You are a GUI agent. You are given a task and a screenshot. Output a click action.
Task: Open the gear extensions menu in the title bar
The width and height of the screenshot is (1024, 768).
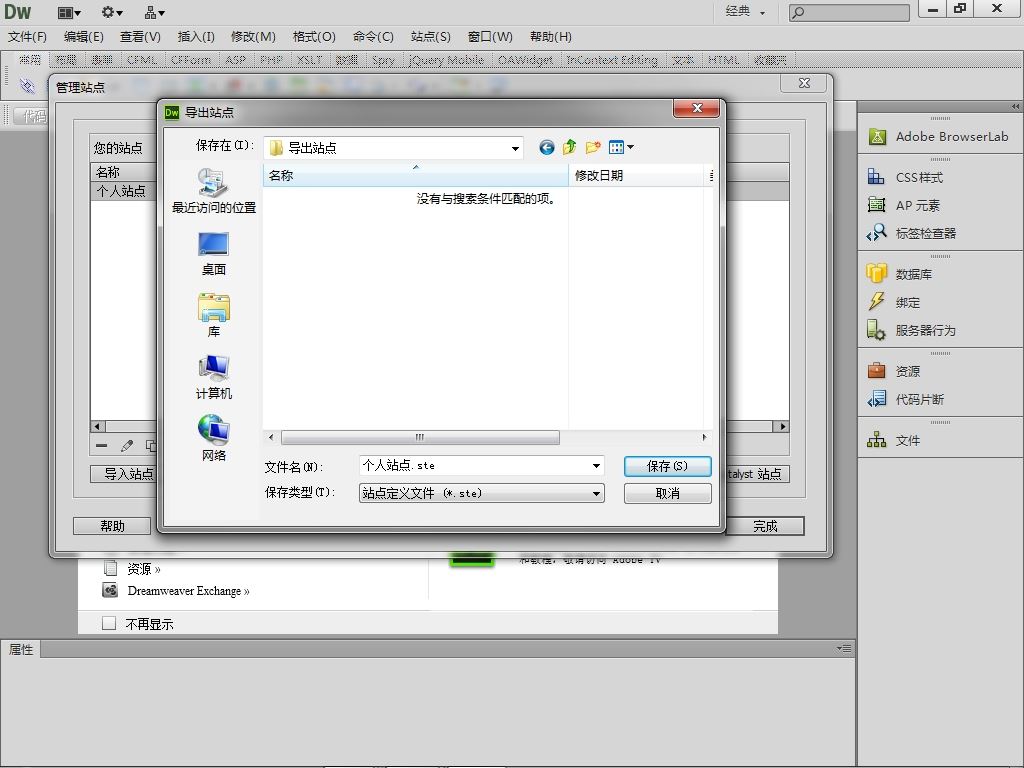point(112,12)
